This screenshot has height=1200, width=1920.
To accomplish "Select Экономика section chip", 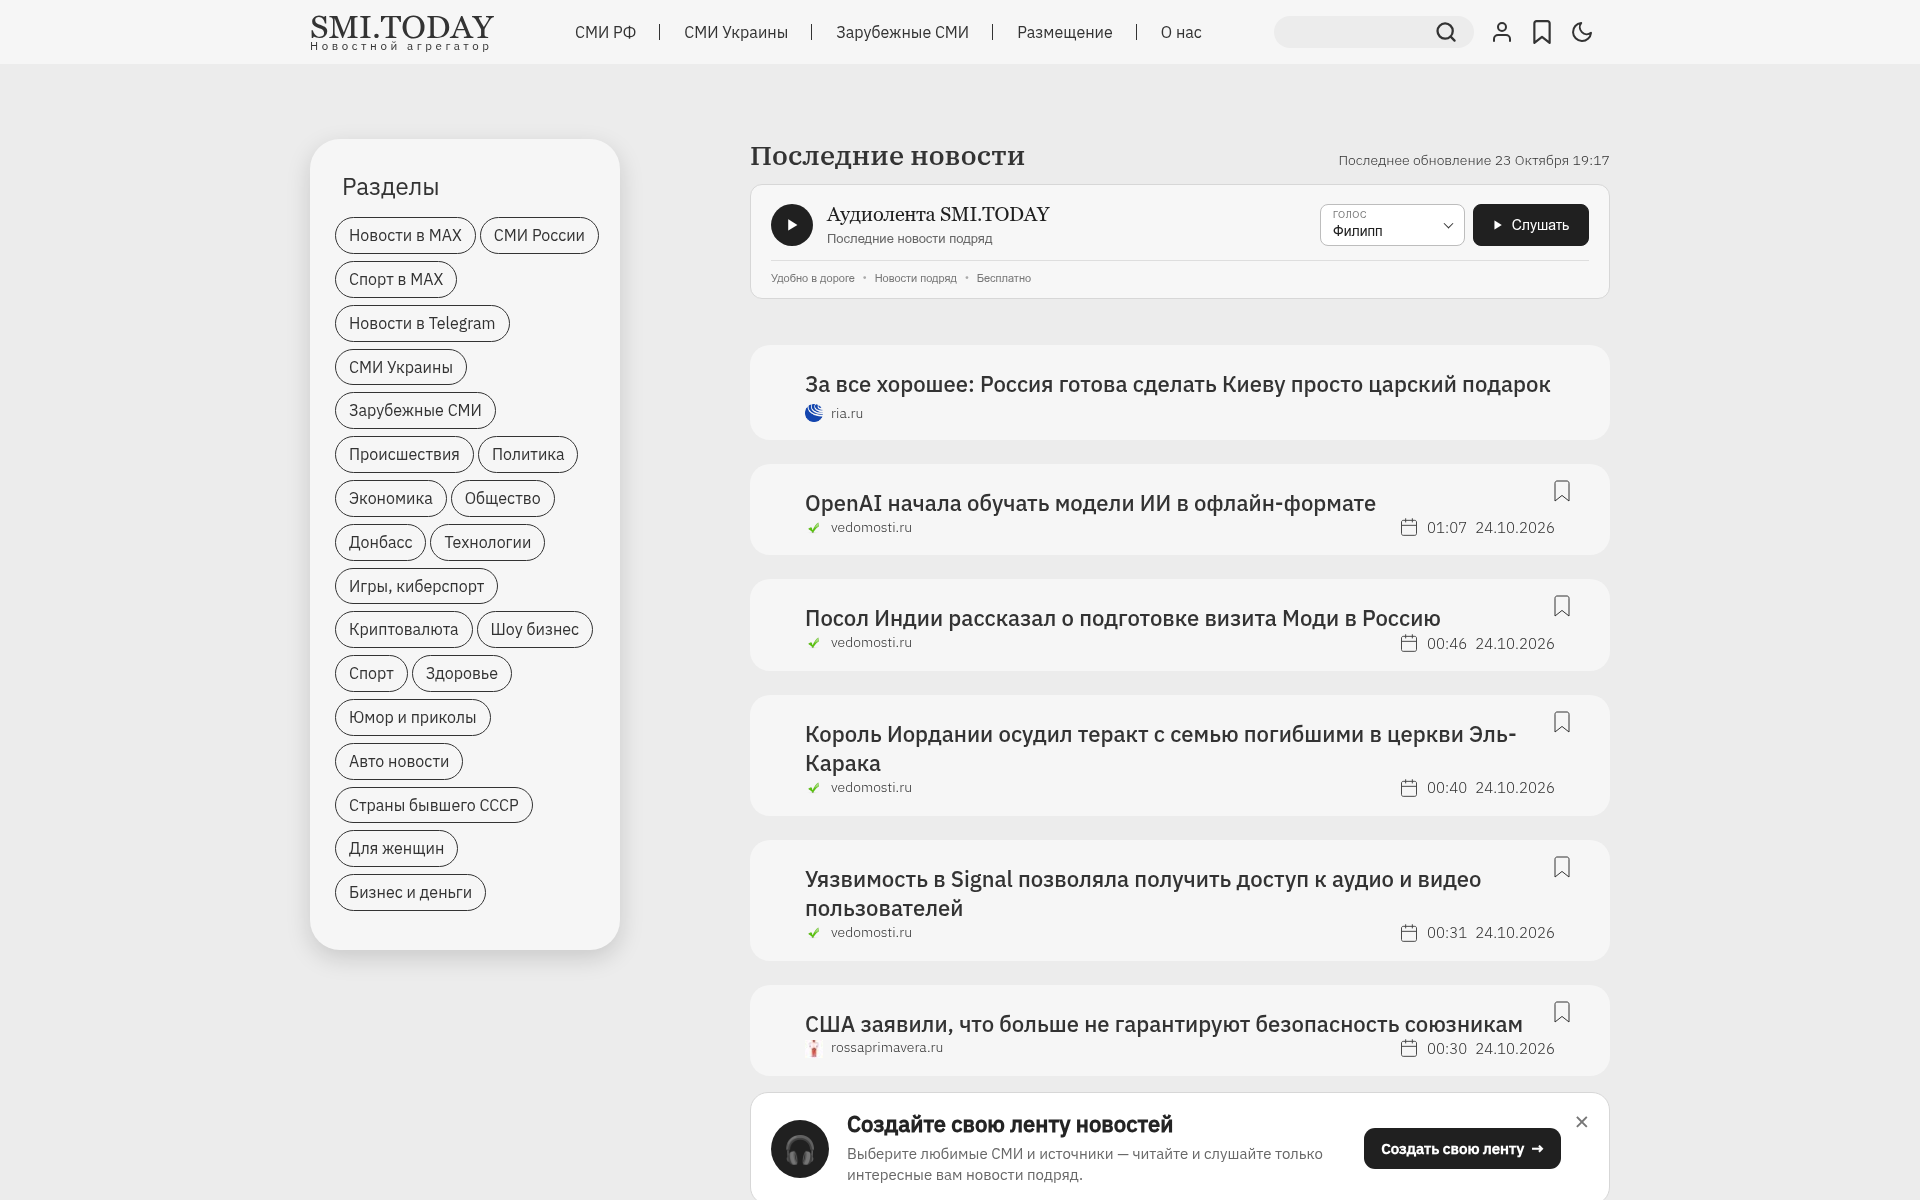I will (391, 499).
